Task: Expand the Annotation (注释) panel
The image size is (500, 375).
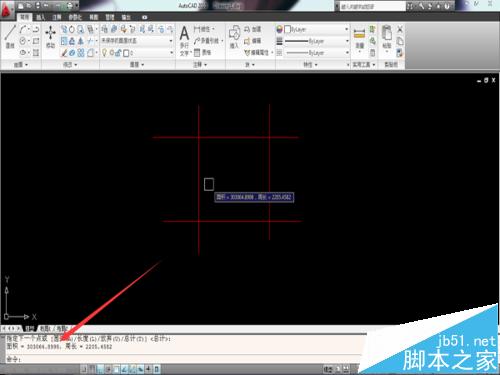Action: [200, 64]
